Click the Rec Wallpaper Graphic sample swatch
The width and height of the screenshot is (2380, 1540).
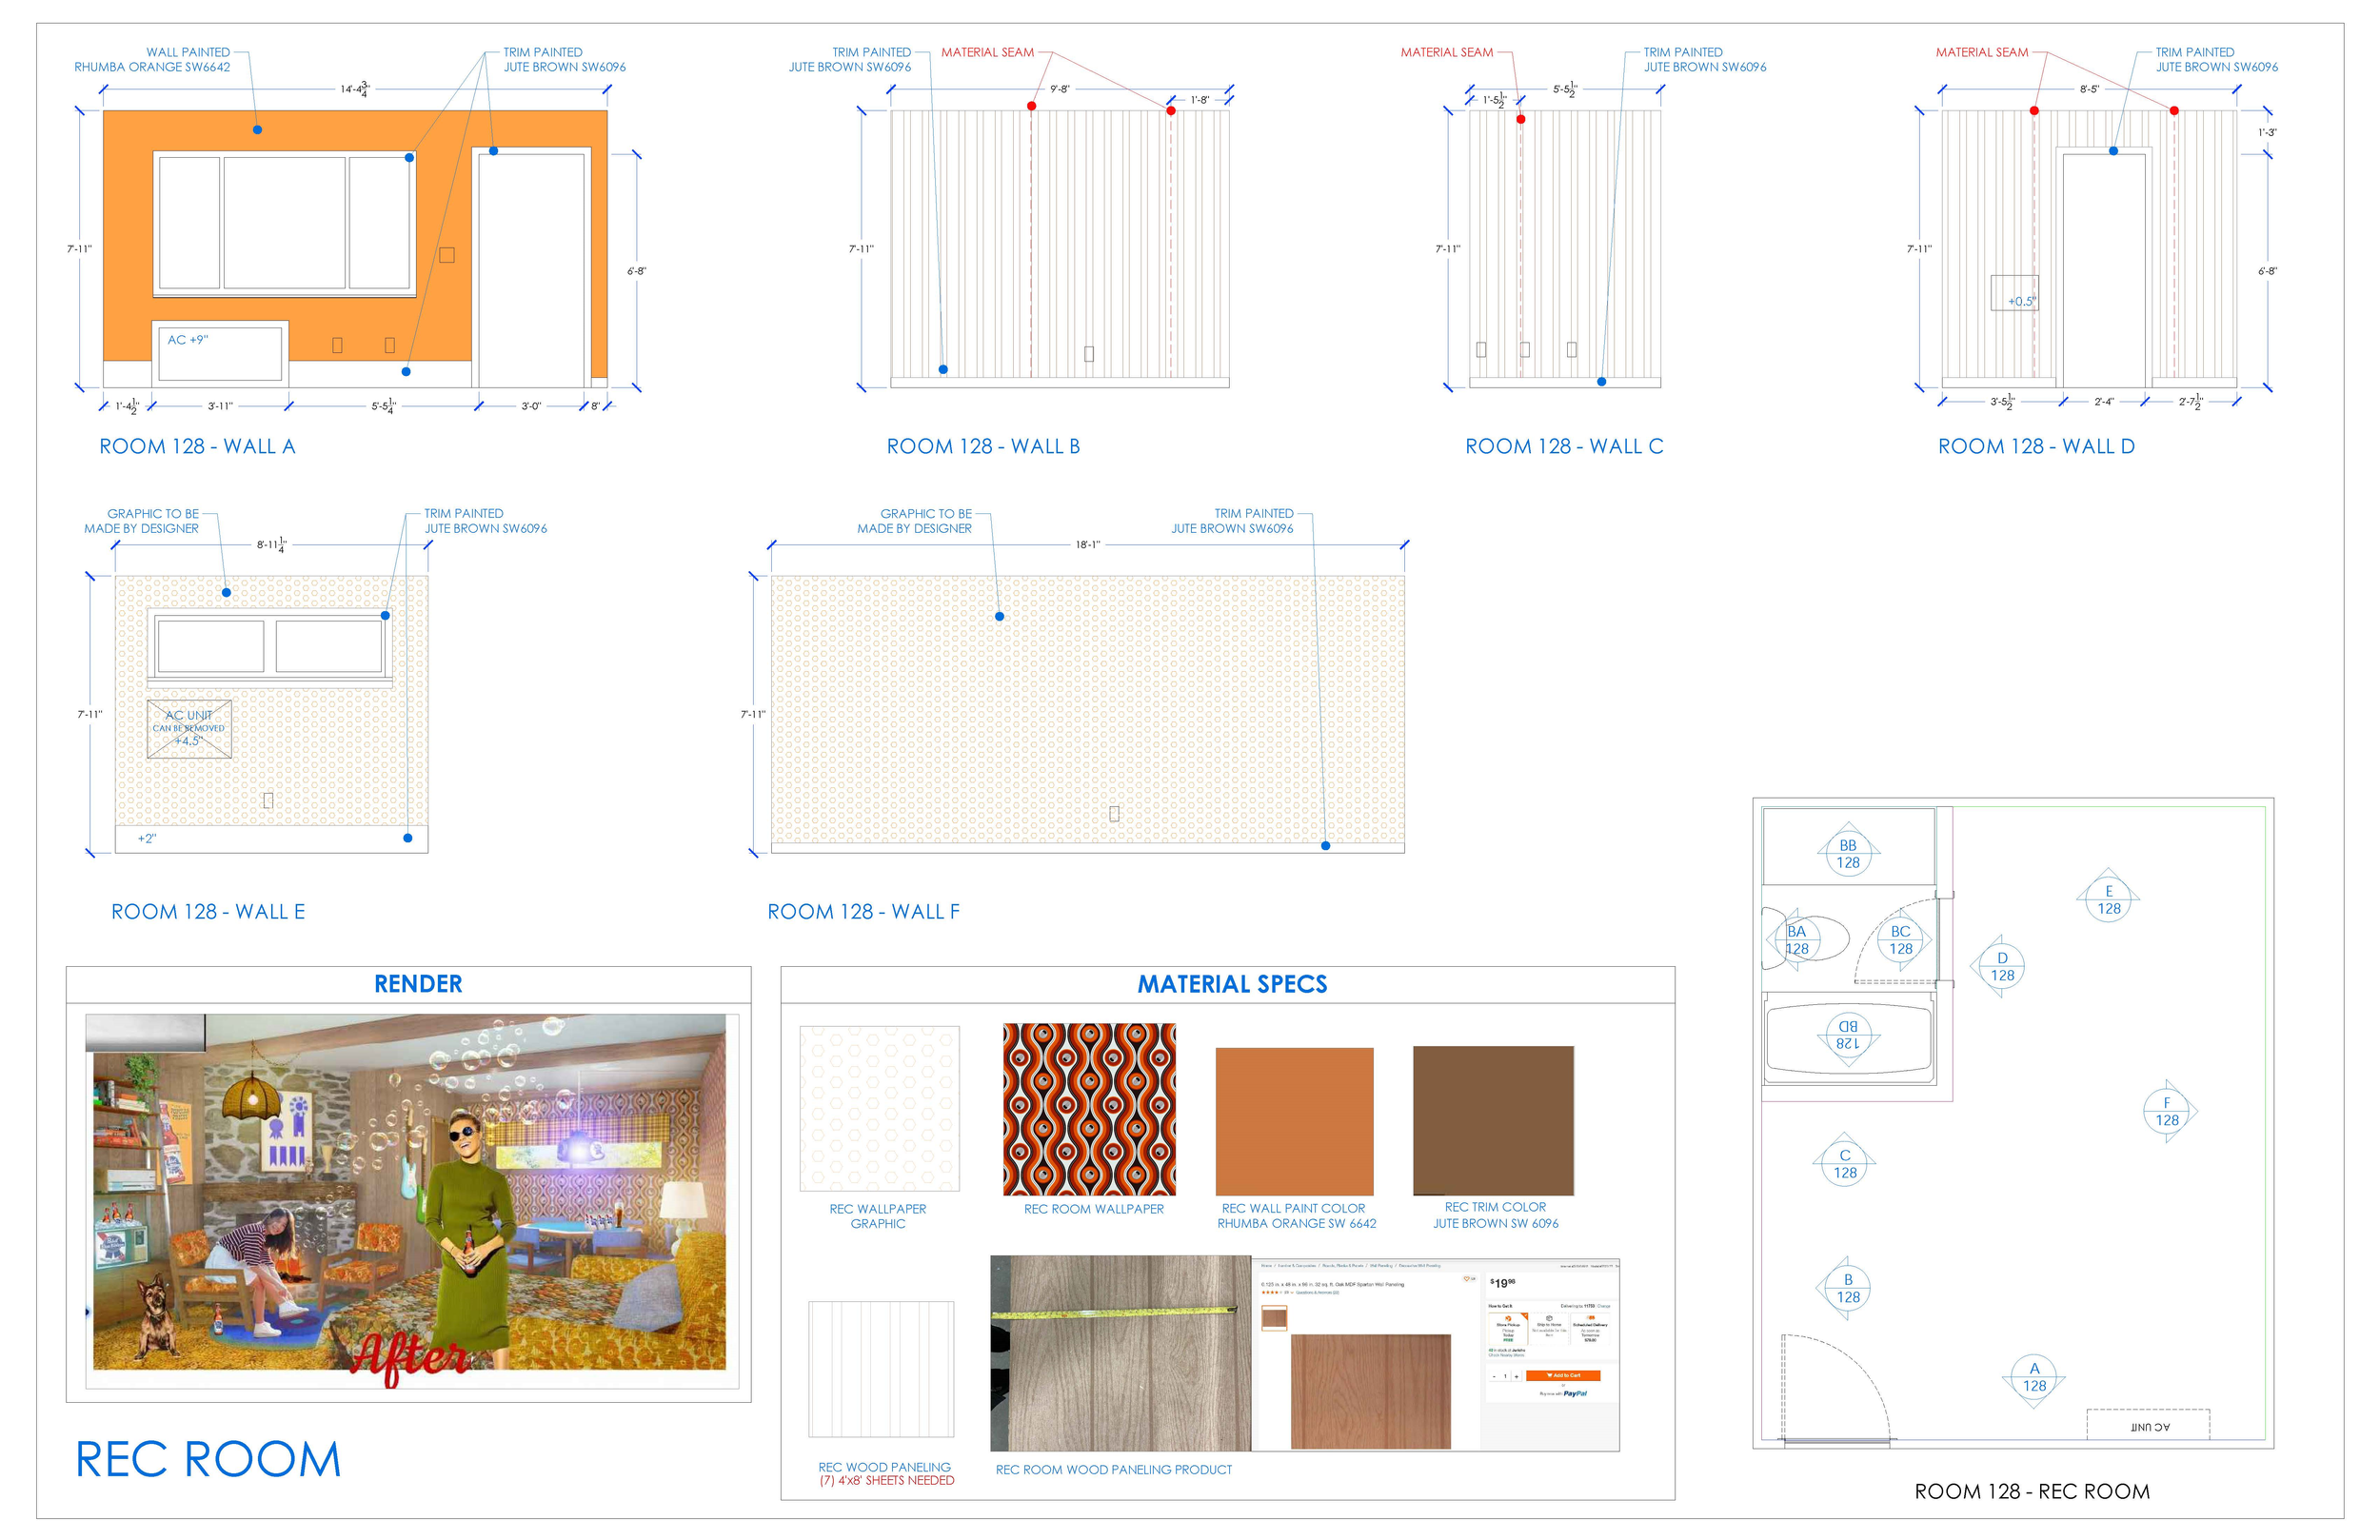879,1108
